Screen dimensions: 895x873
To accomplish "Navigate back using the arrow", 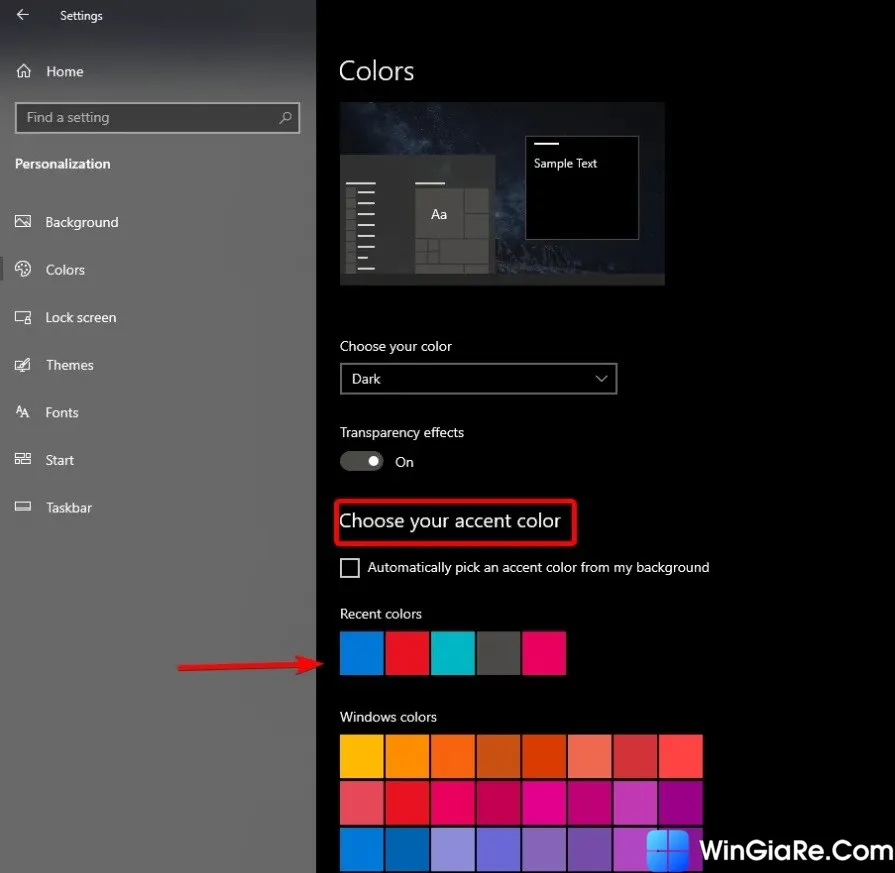I will tap(21, 15).
